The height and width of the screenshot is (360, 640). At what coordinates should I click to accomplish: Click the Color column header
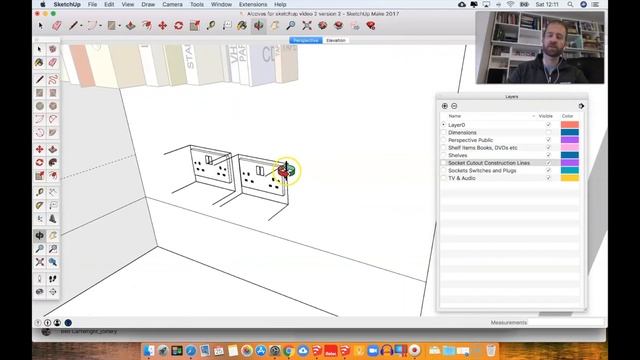point(567,116)
